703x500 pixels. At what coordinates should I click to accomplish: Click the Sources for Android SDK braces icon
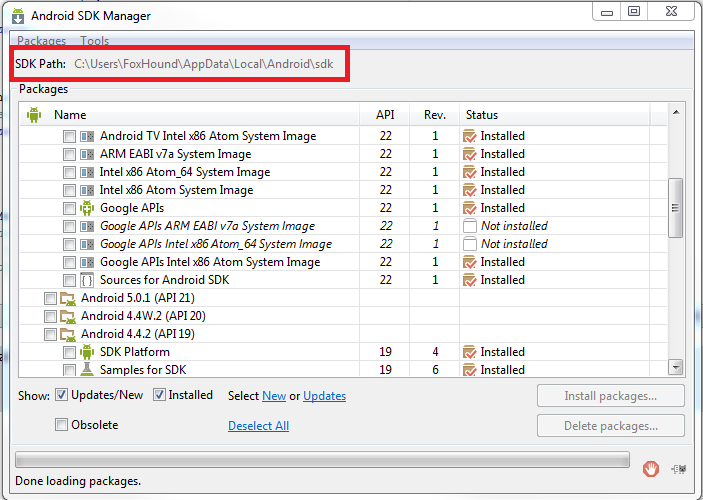87,280
